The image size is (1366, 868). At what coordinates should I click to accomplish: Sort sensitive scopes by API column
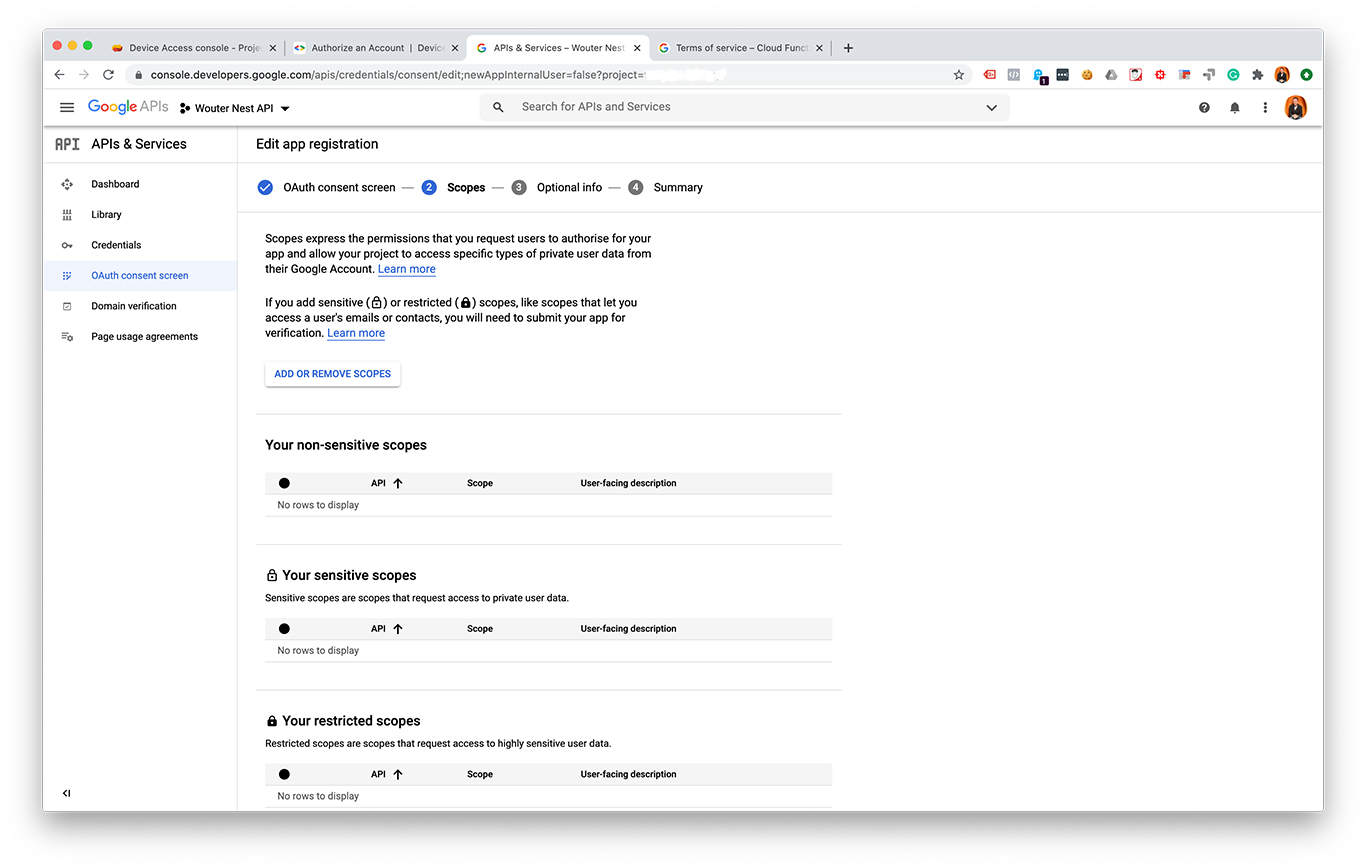tap(387, 629)
